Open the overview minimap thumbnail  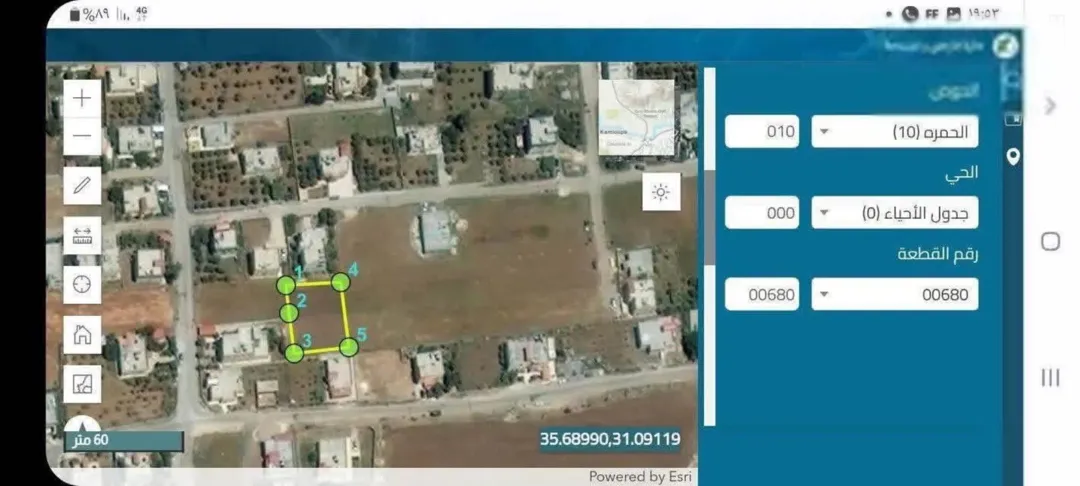coord(636,118)
